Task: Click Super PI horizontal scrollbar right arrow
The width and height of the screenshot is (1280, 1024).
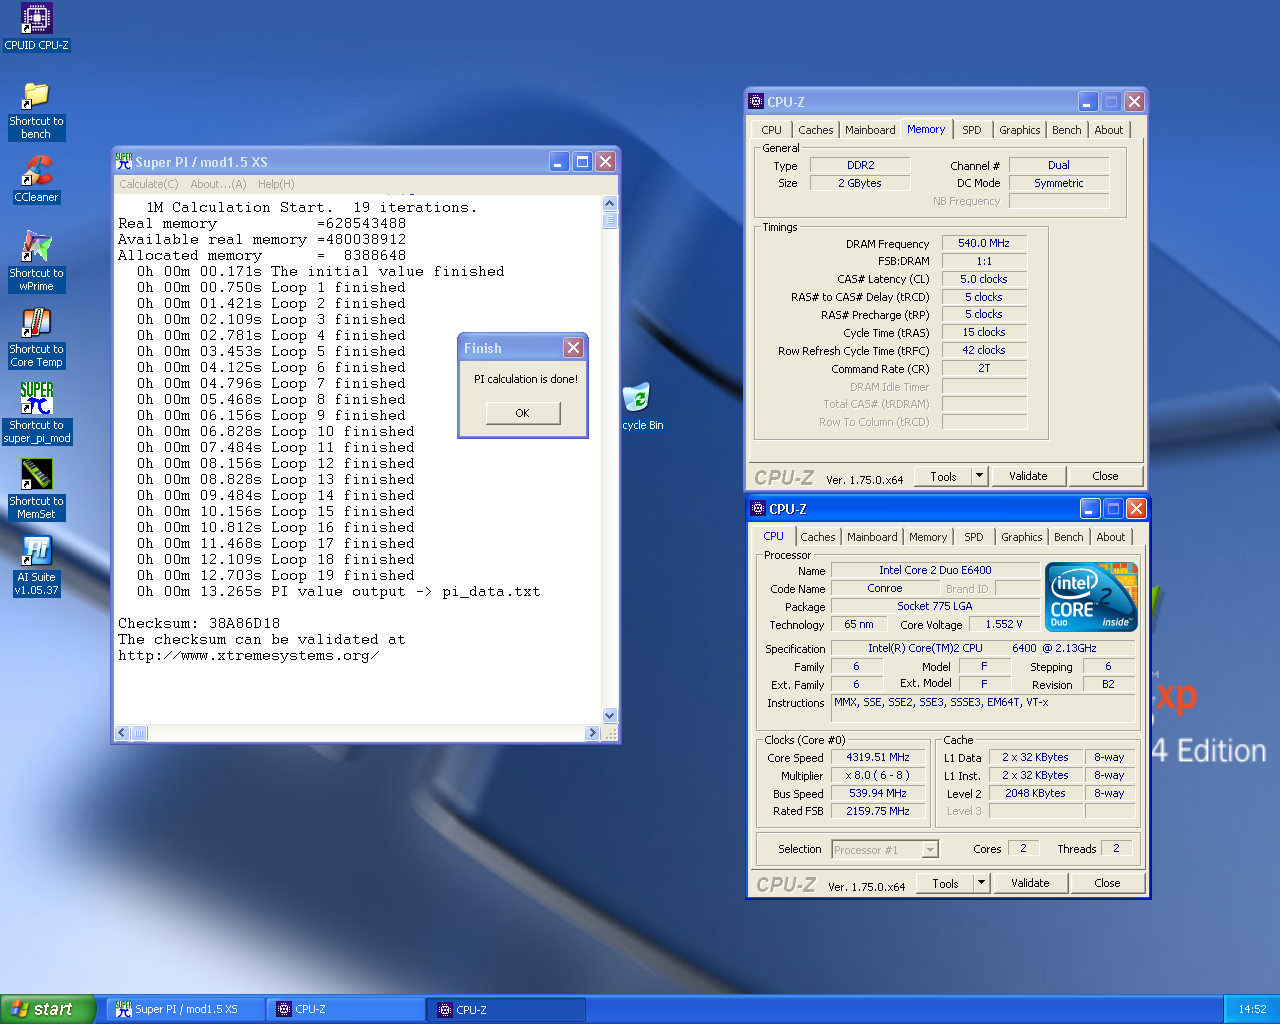Action: pyautogui.click(x=592, y=733)
